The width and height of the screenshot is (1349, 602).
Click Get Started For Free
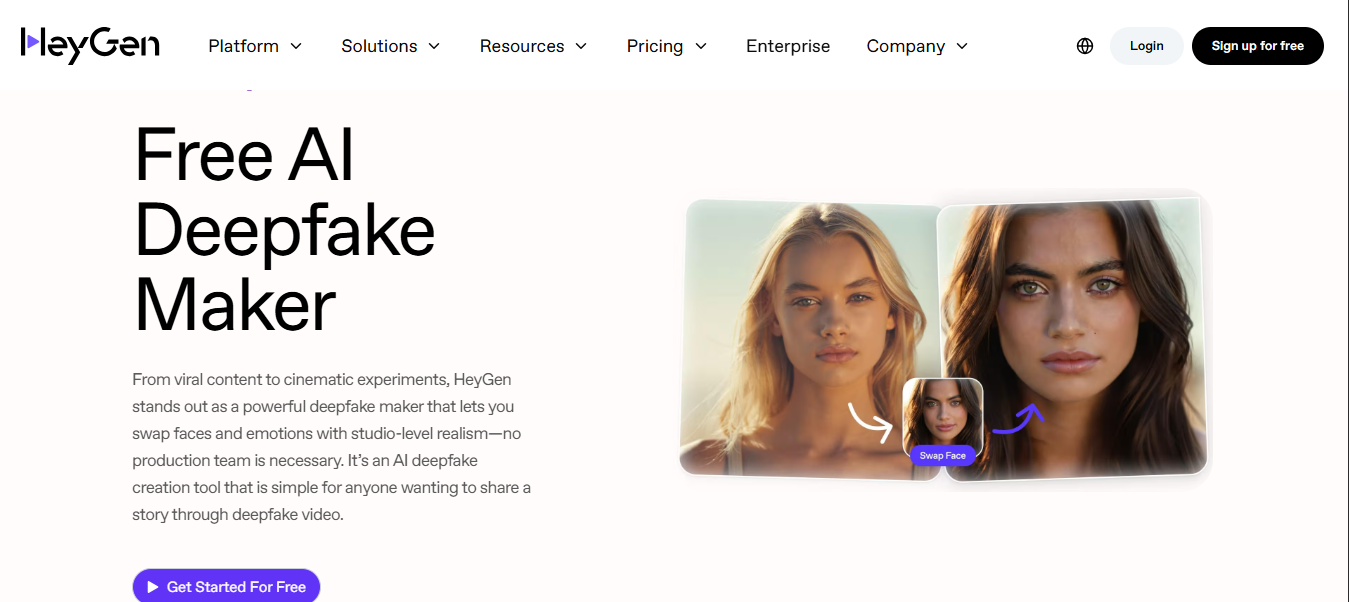pyautogui.click(x=226, y=586)
